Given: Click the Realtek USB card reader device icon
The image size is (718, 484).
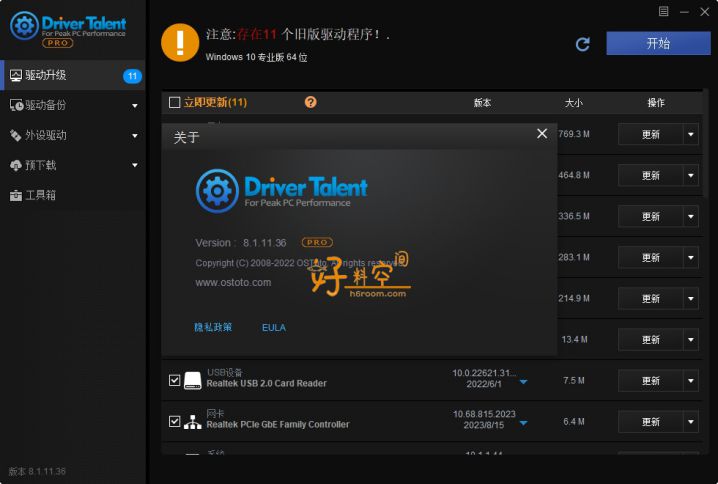Looking at the screenshot, I should click(193, 381).
